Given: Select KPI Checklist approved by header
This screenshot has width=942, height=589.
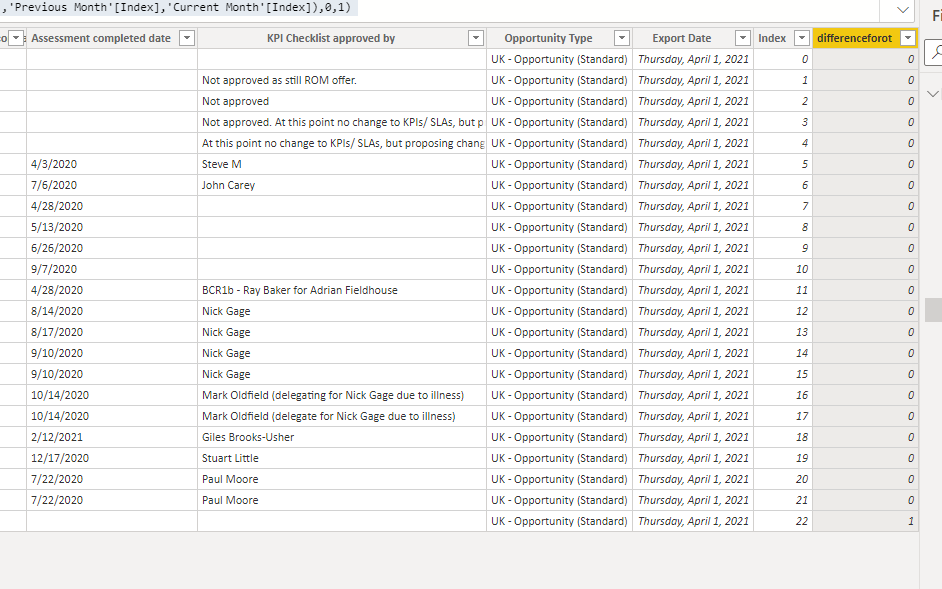Looking at the screenshot, I should pyautogui.click(x=331, y=38).
